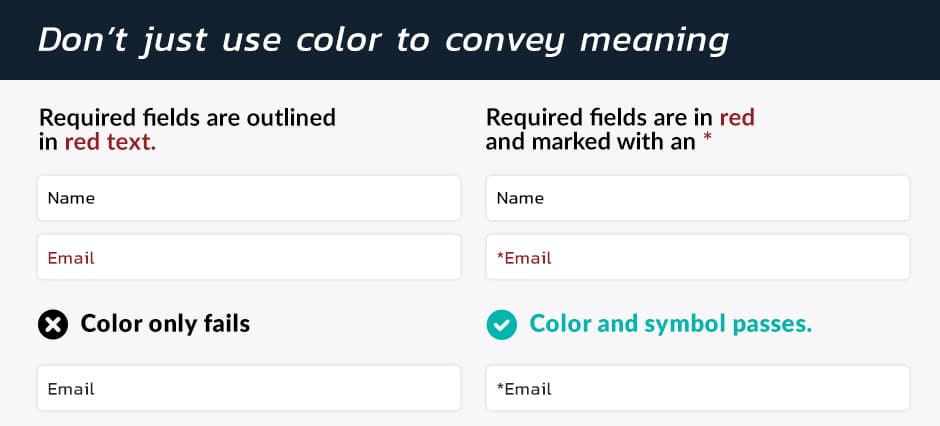Click the red word 'red' in right heading
Image resolution: width=940 pixels, height=426 pixels.
click(x=737, y=117)
